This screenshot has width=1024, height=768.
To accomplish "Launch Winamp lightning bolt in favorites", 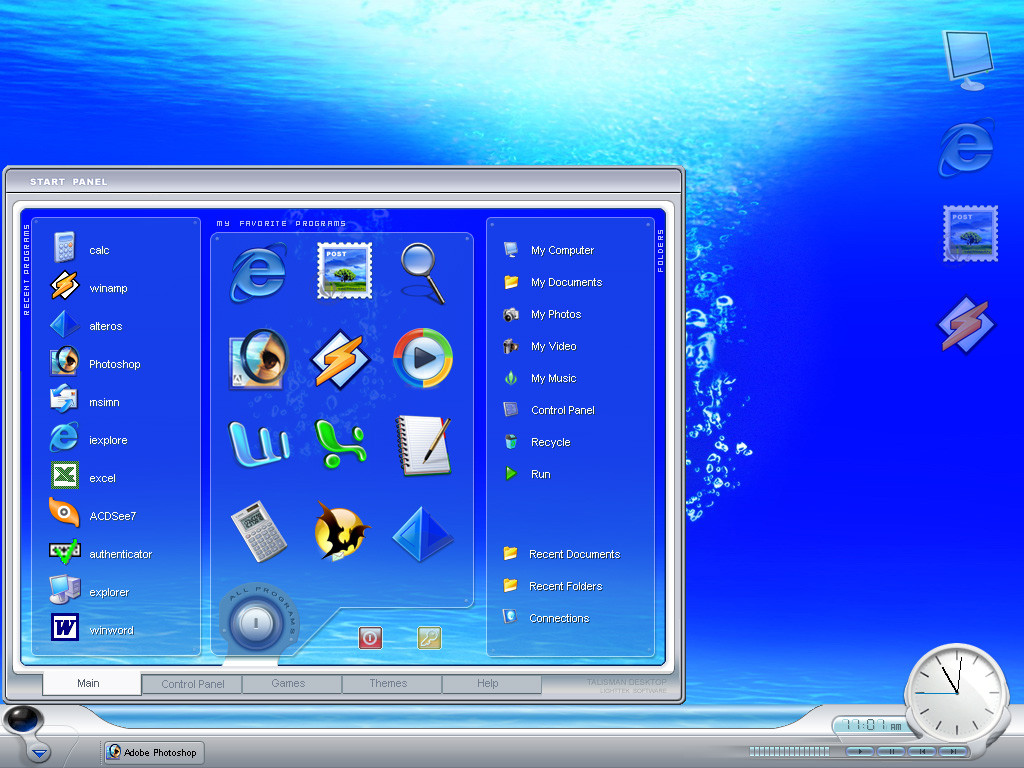I will tap(340, 359).
